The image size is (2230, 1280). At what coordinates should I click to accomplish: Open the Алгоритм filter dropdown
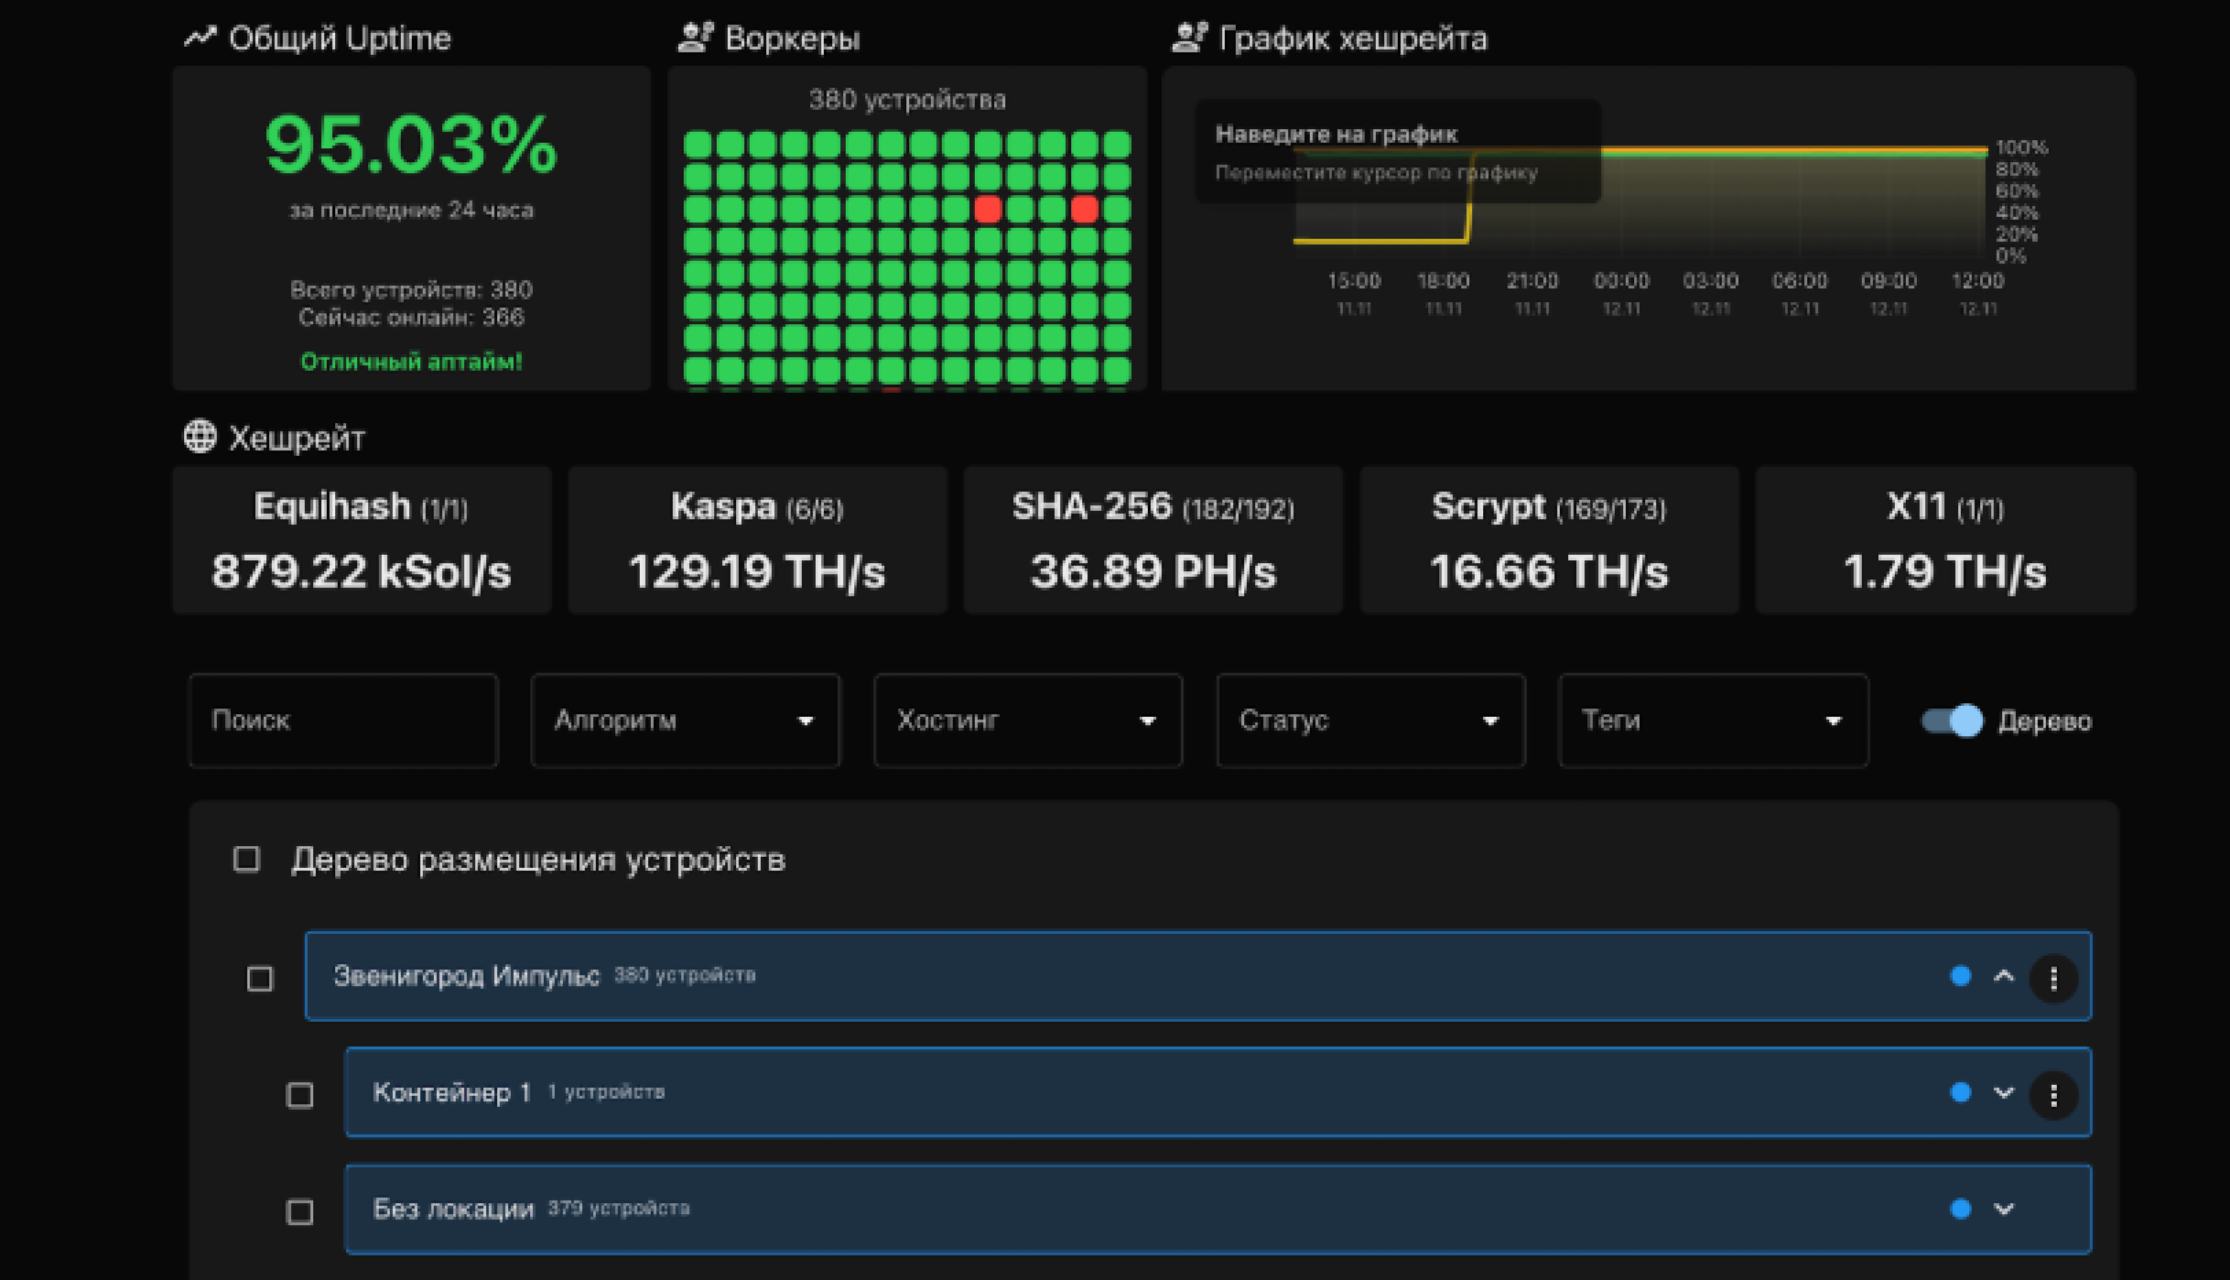point(685,721)
